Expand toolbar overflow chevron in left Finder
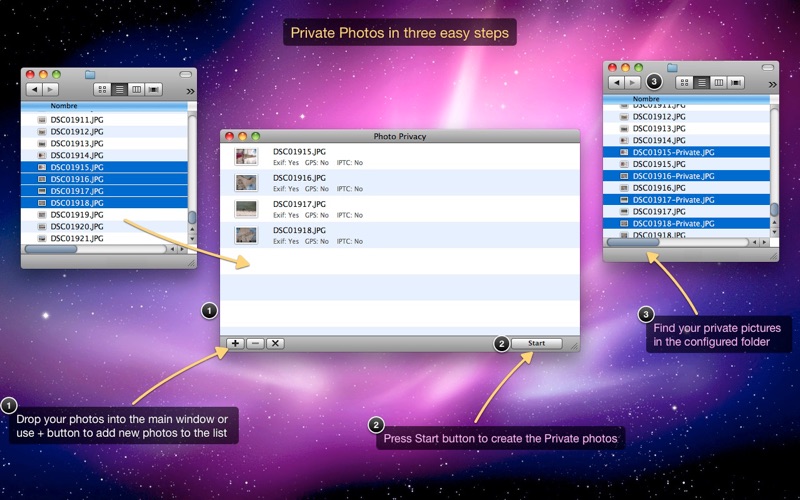800x500 pixels. (x=189, y=90)
